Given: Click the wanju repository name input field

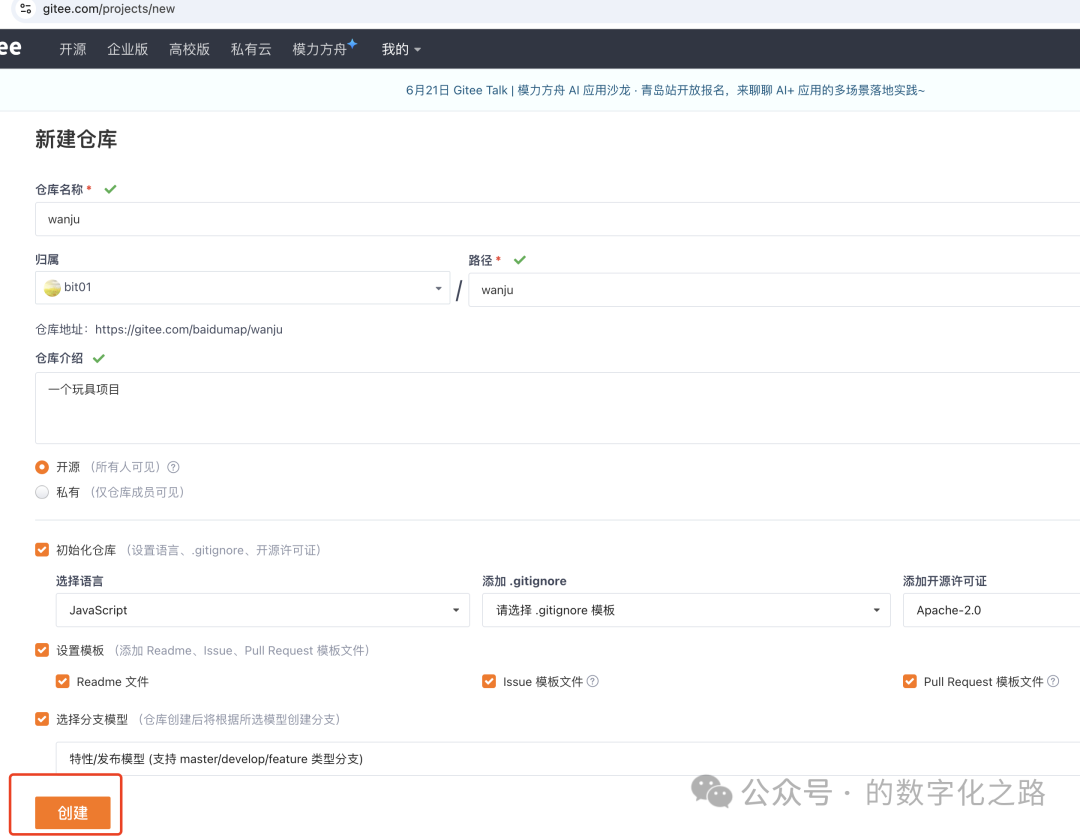Looking at the screenshot, I should point(300,219).
